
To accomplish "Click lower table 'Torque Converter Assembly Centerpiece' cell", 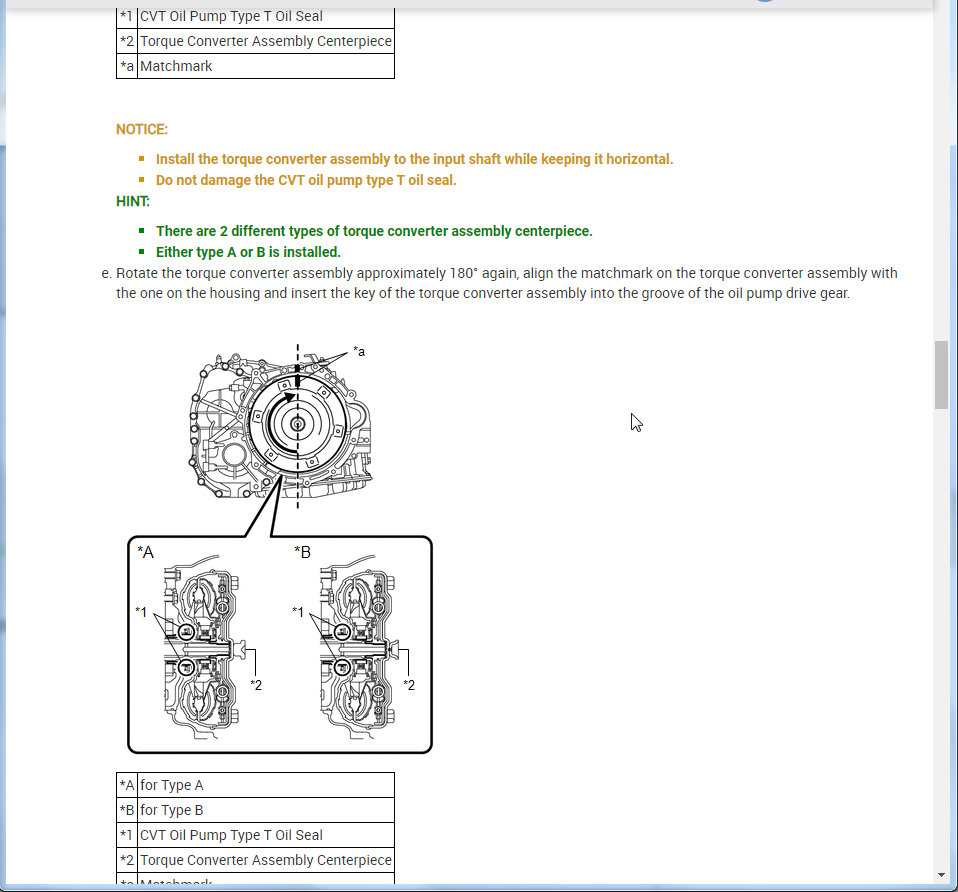I will point(266,860).
